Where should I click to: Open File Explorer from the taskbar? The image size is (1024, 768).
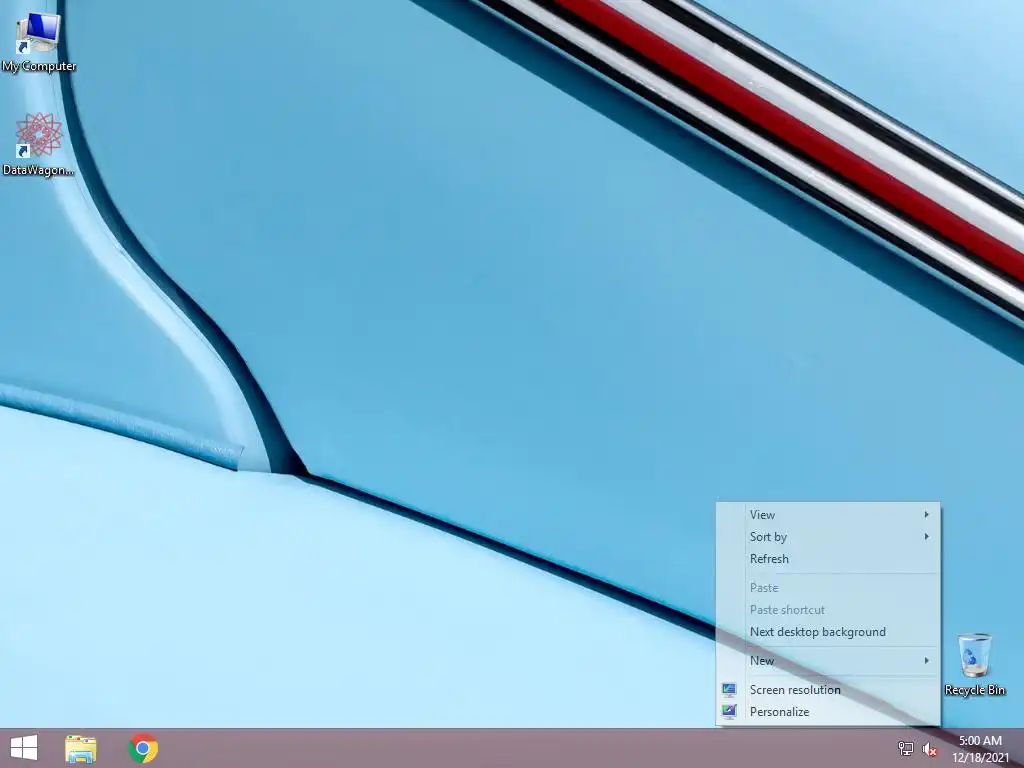pos(81,748)
